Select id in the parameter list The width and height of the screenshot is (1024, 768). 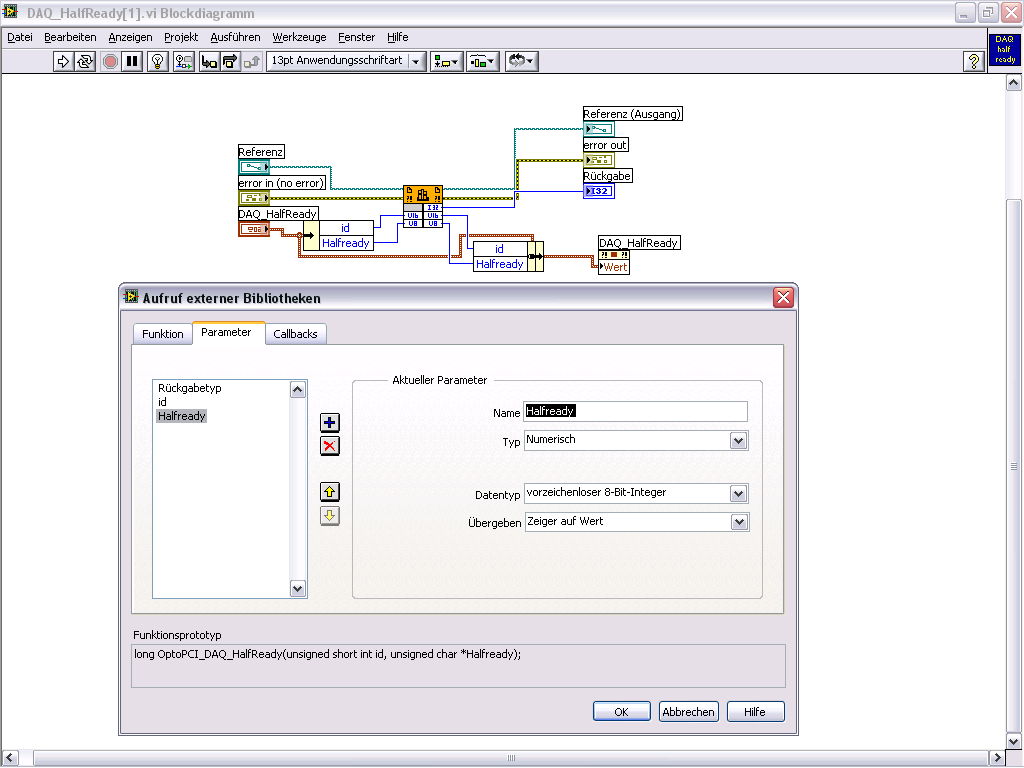162,402
